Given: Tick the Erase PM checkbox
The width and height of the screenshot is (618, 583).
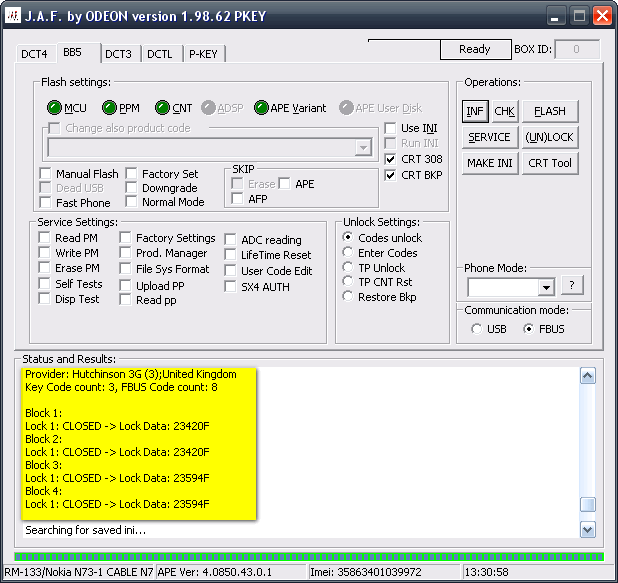Looking at the screenshot, I should point(45,268).
